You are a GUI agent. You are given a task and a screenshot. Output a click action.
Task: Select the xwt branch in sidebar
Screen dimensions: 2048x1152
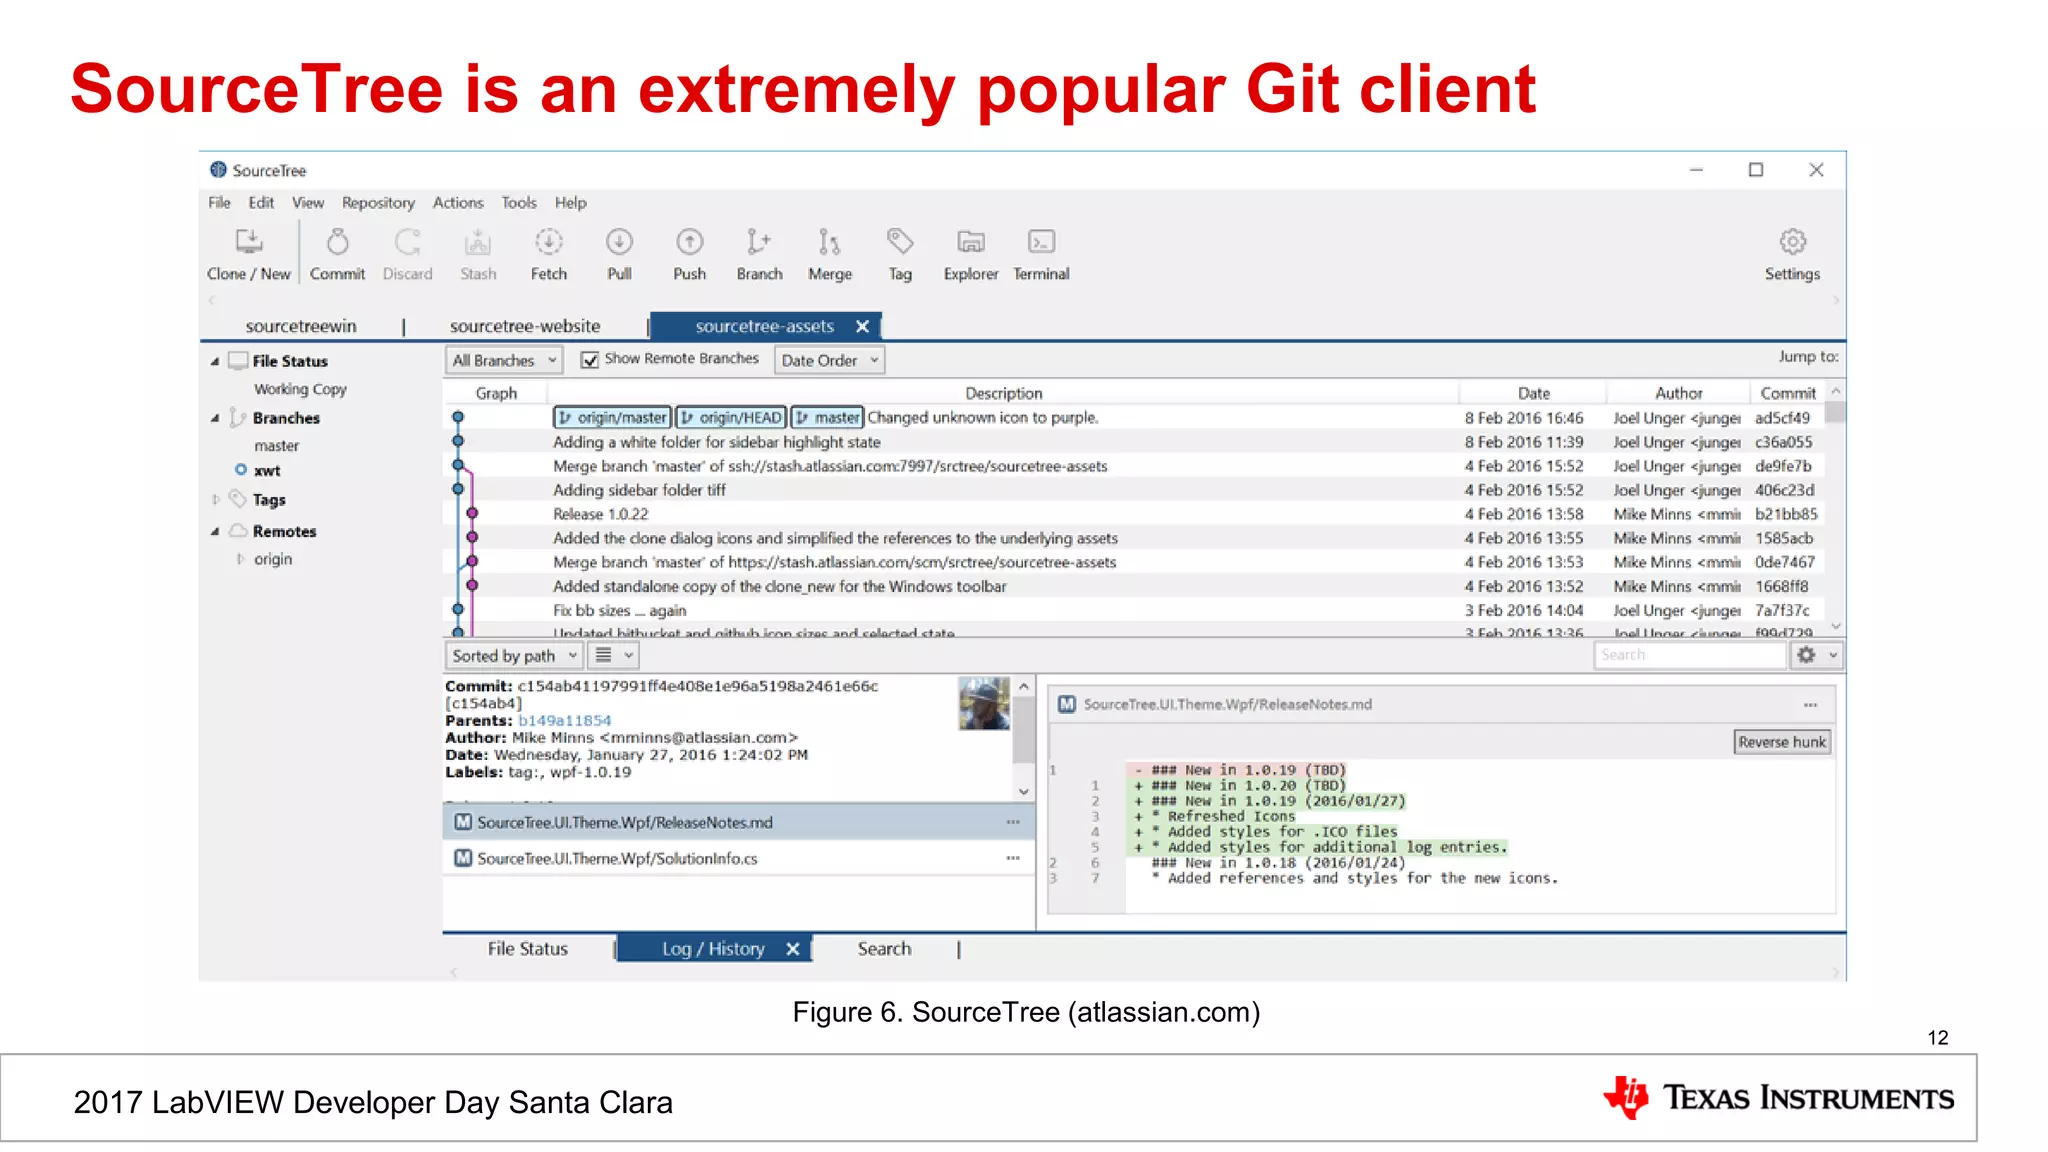[266, 471]
